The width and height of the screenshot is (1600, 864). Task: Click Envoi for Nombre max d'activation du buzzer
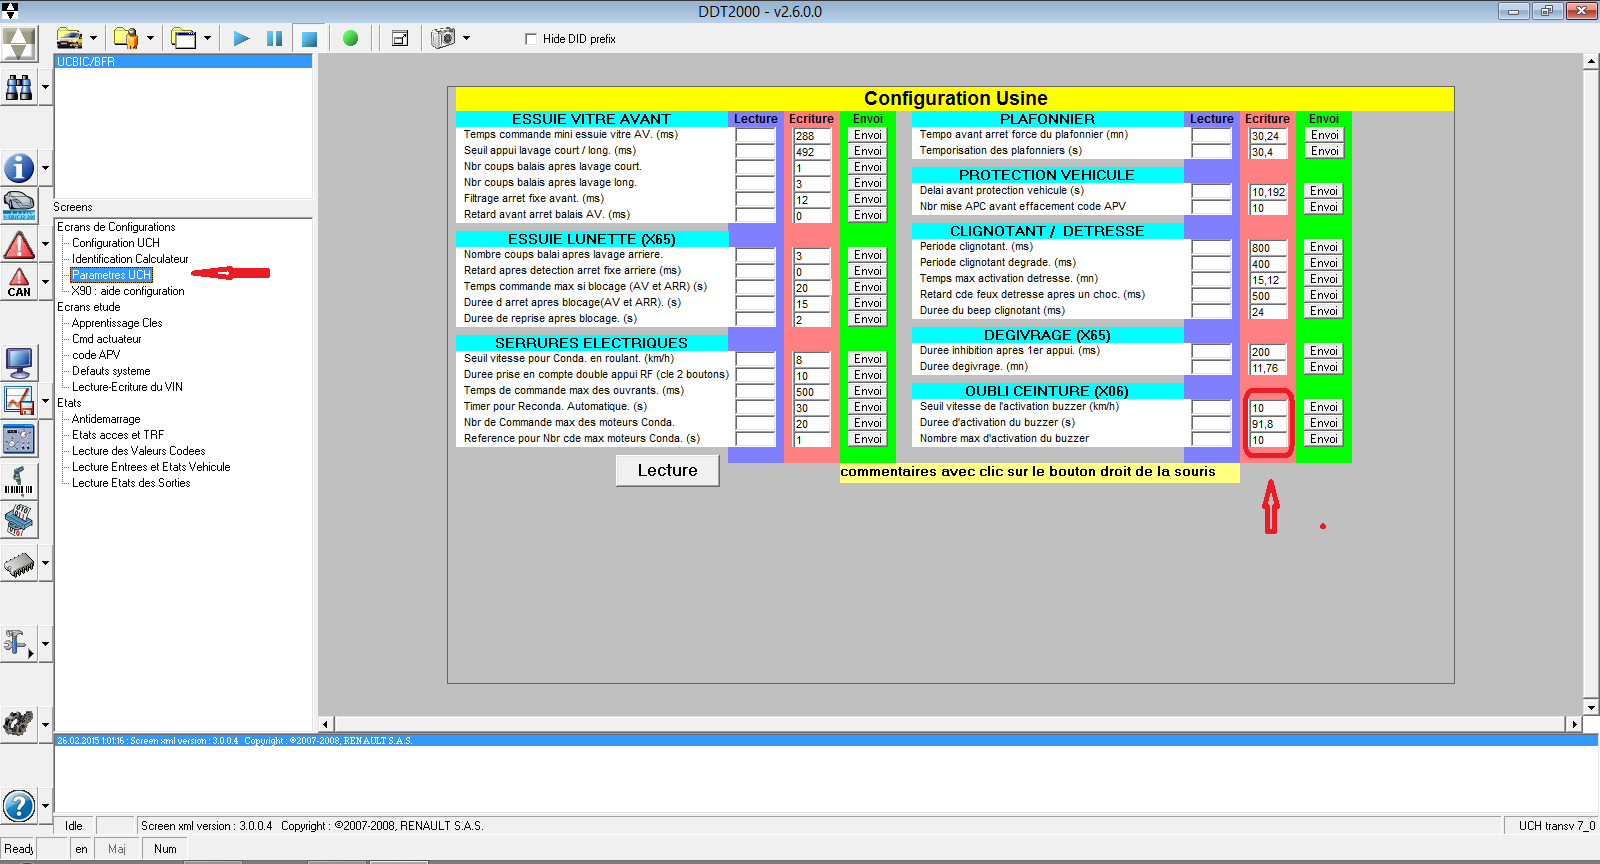[x=1324, y=439]
